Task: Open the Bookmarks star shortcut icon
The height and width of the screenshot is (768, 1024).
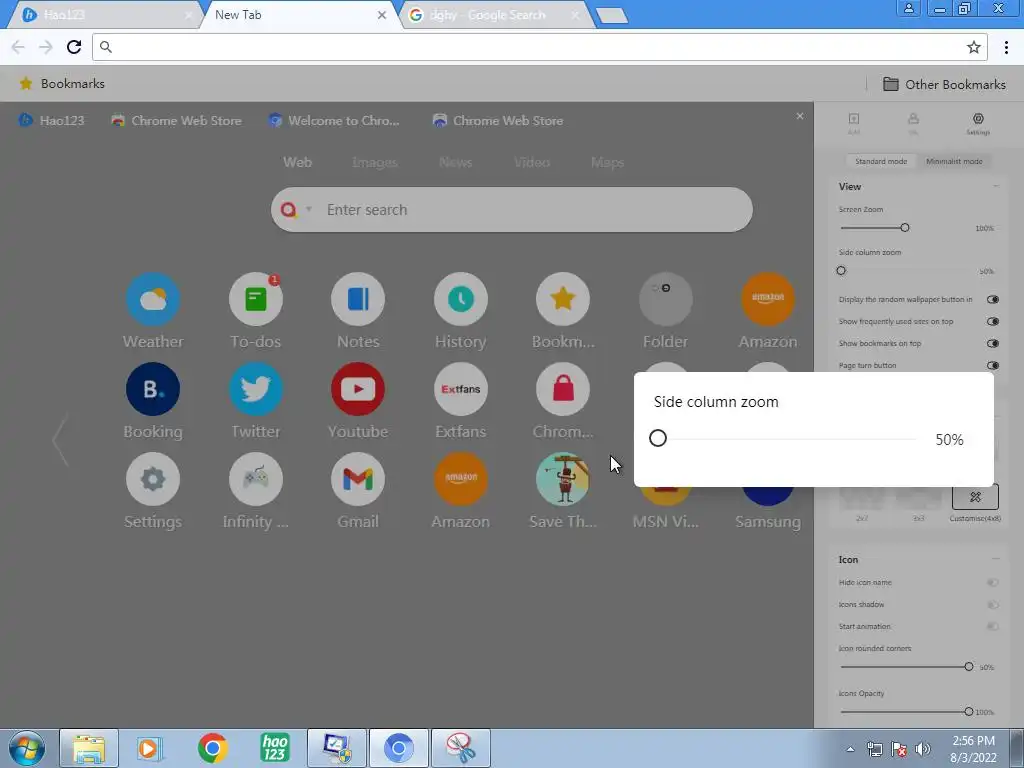Action: 563,299
